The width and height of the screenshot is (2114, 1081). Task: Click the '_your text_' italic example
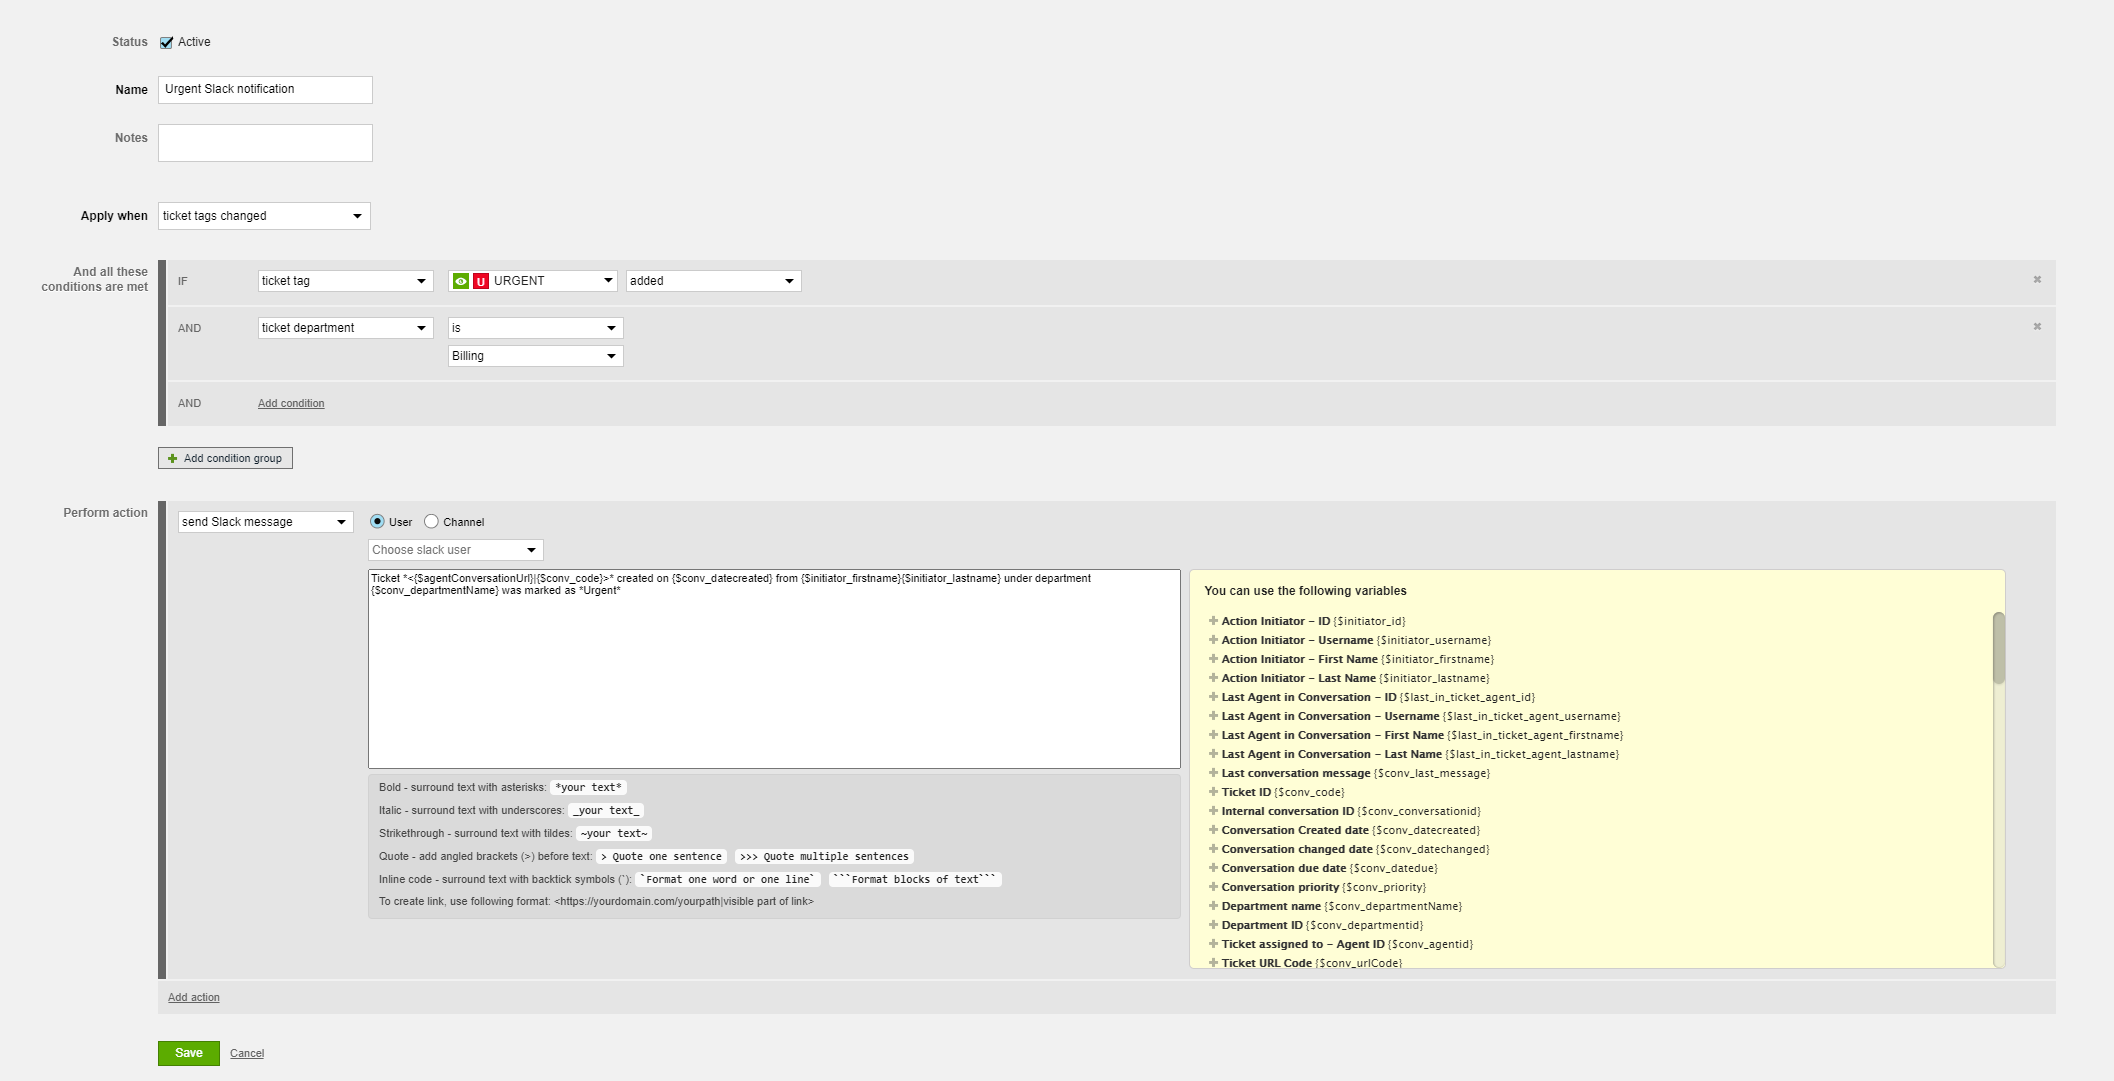(606, 810)
